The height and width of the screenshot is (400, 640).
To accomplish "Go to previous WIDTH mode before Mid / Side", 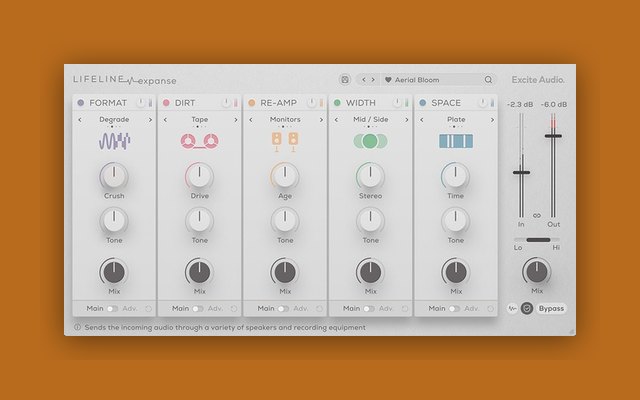I will 336,120.
